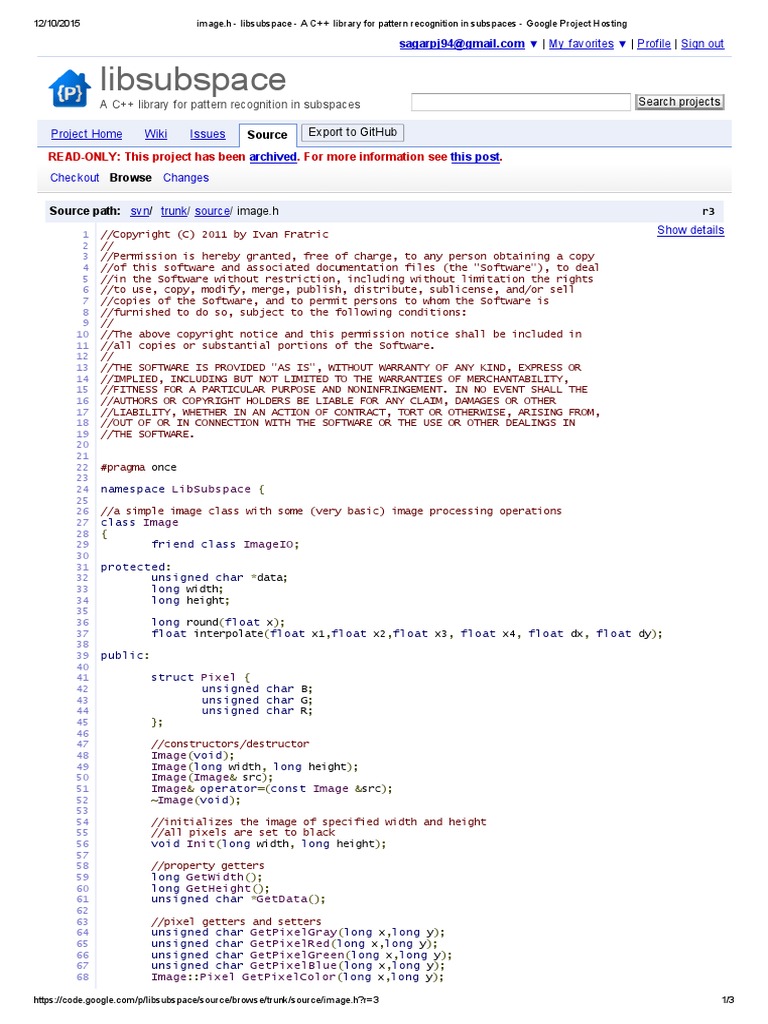Open the sagarpj94@gmail.com account link
The image size is (768, 1024).
(x=462, y=44)
